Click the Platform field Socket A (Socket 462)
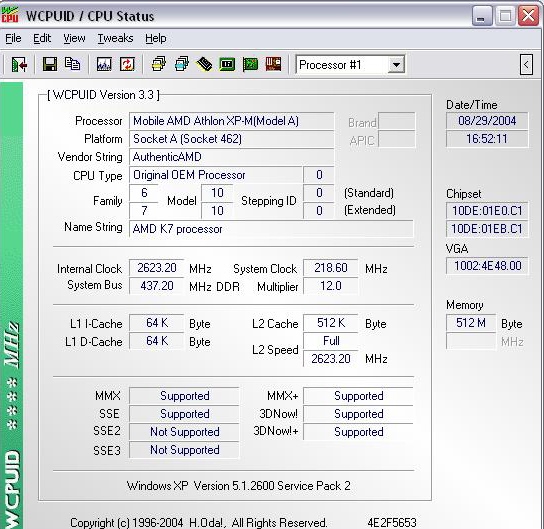The height and width of the screenshot is (529, 544). [232, 139]
